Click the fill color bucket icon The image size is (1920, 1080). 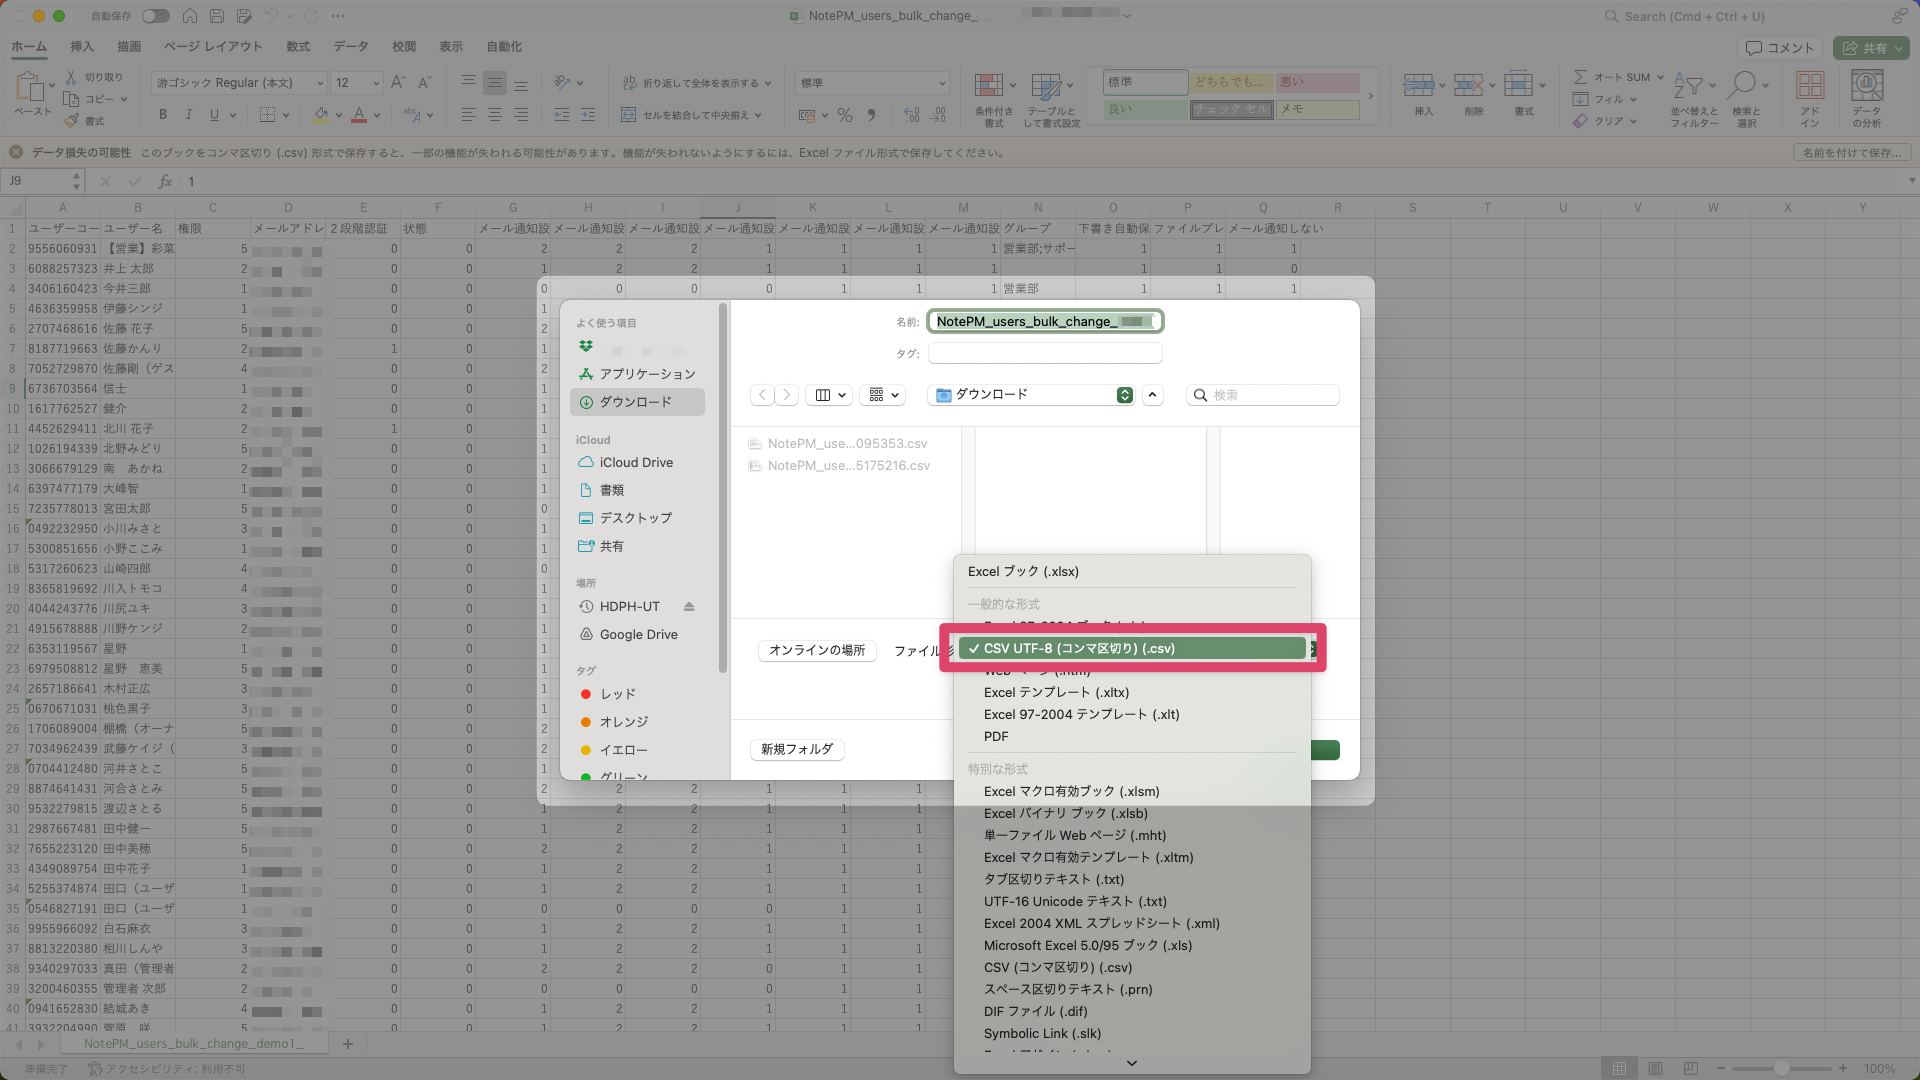[321, 115]
